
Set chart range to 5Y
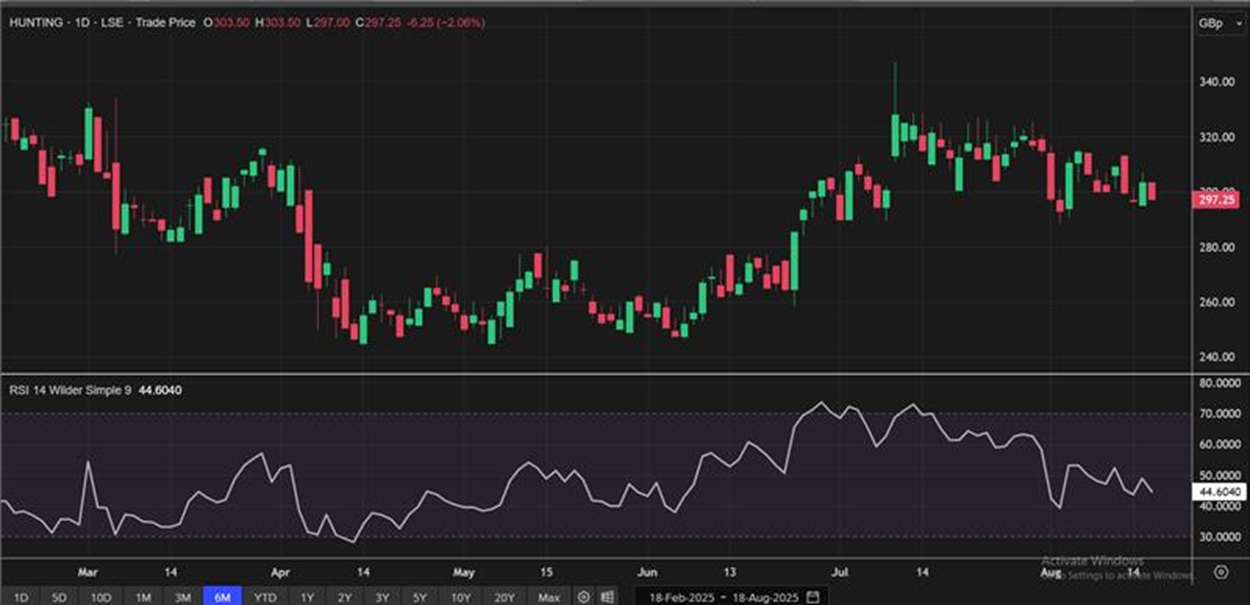point(419,597)
